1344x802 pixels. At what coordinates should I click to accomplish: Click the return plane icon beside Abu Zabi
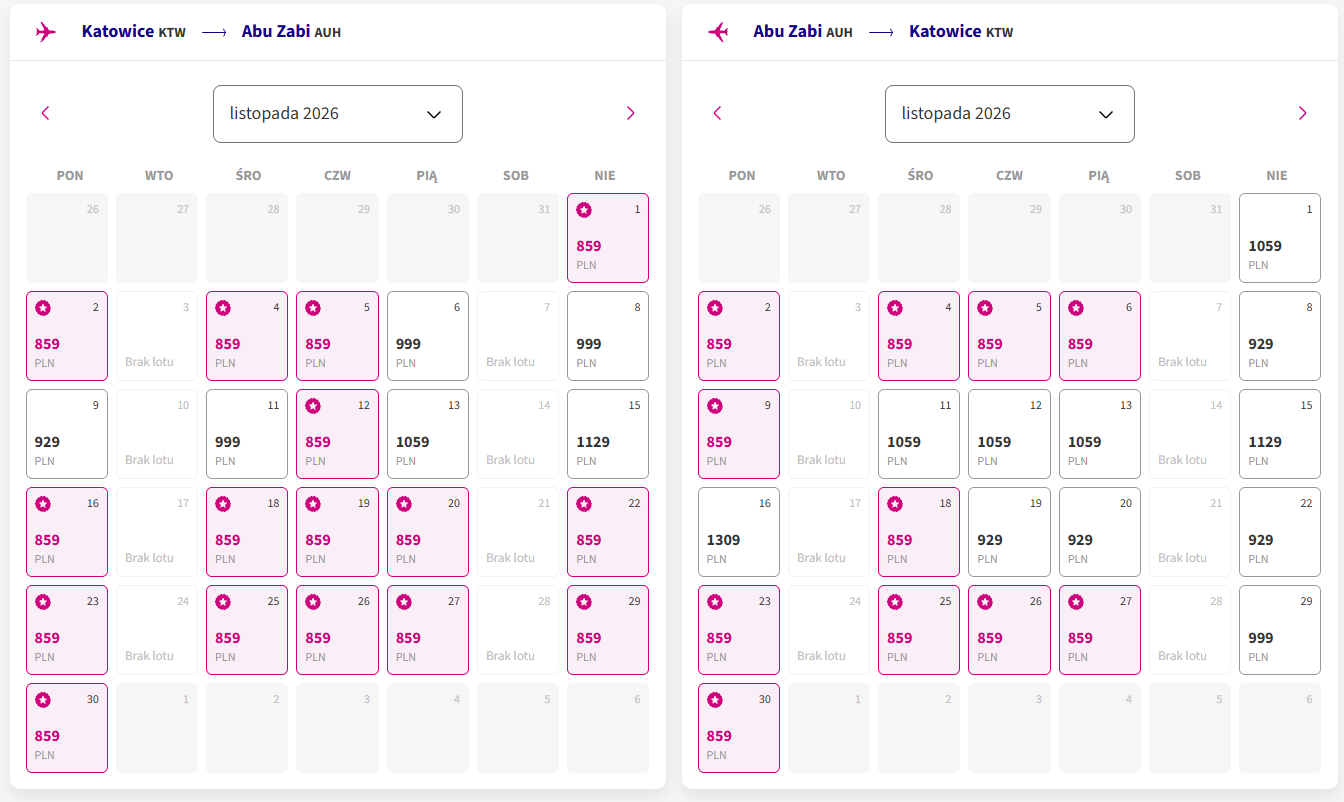point(717,32)
